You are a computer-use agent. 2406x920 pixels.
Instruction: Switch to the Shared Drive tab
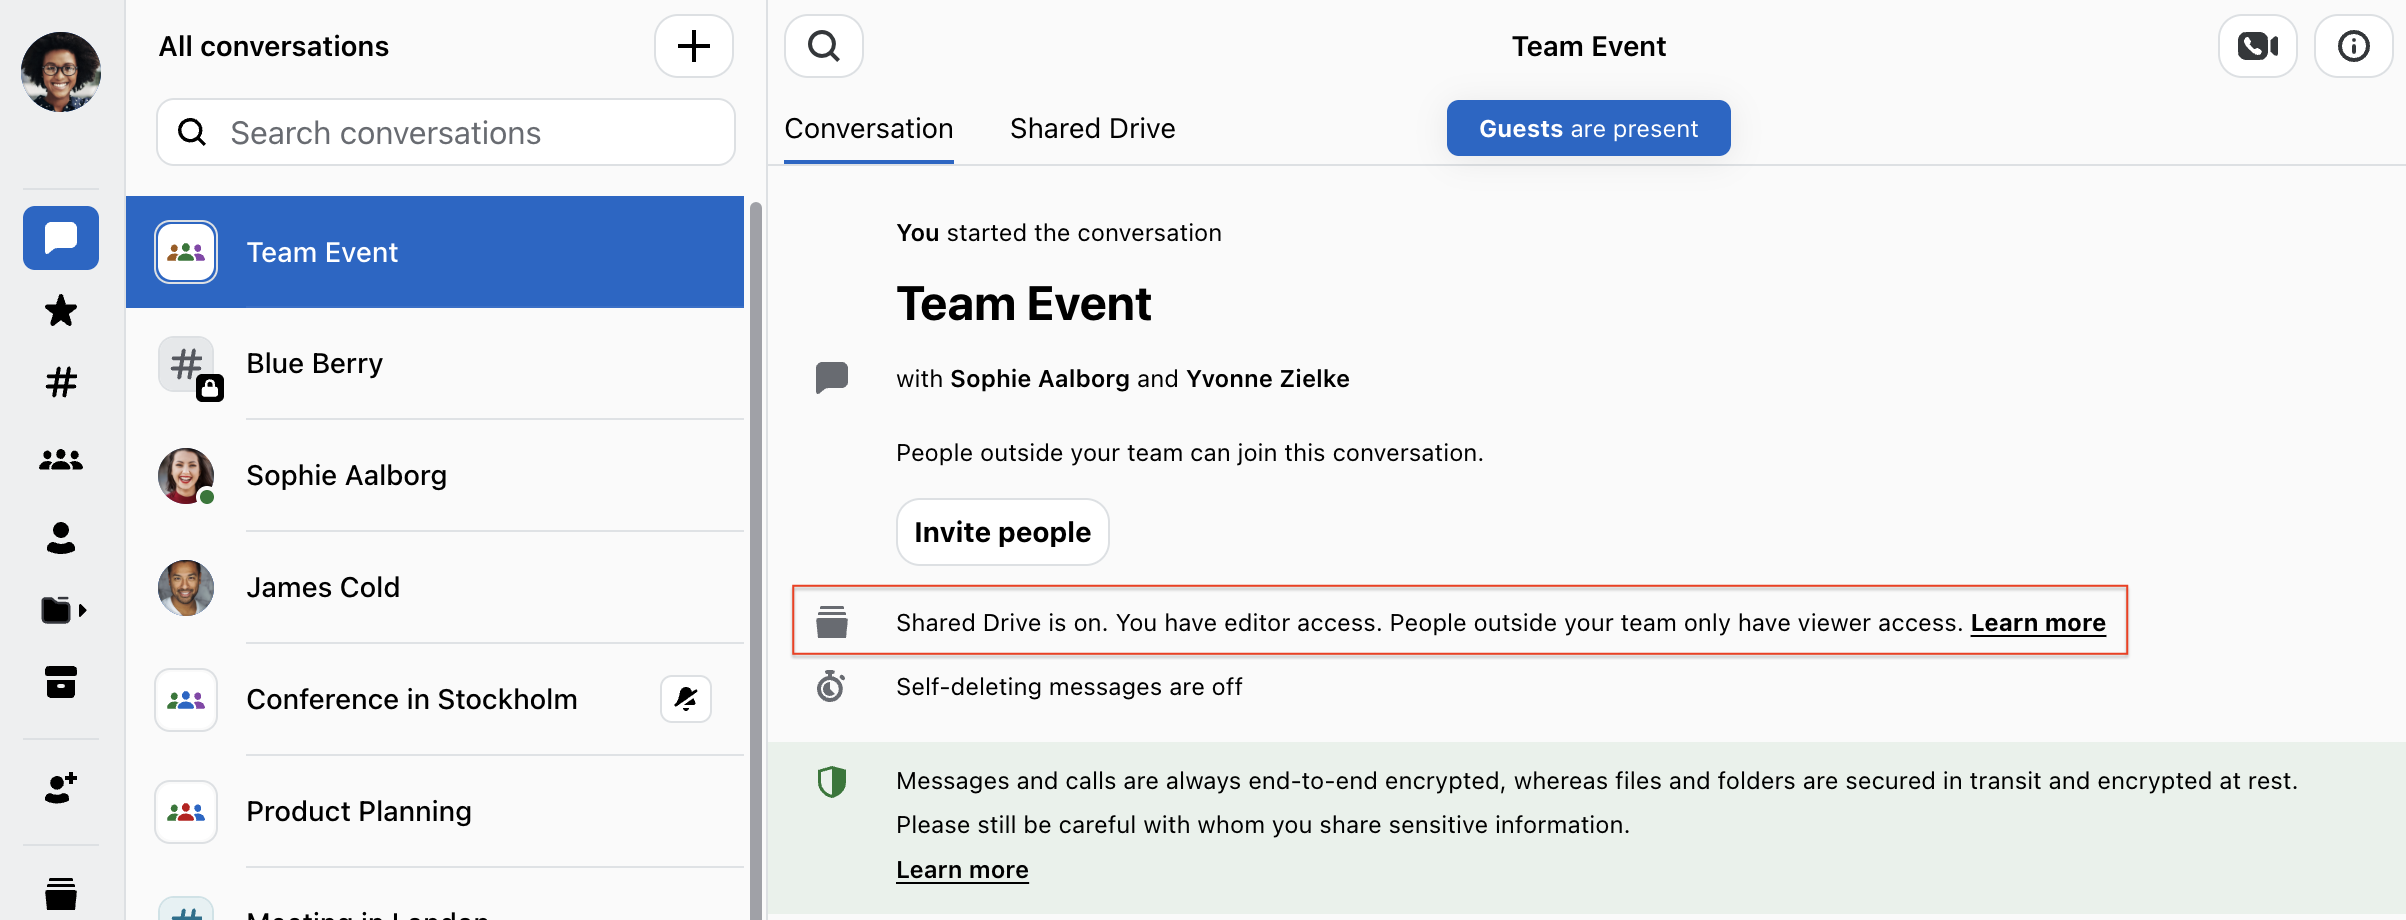1093,129
